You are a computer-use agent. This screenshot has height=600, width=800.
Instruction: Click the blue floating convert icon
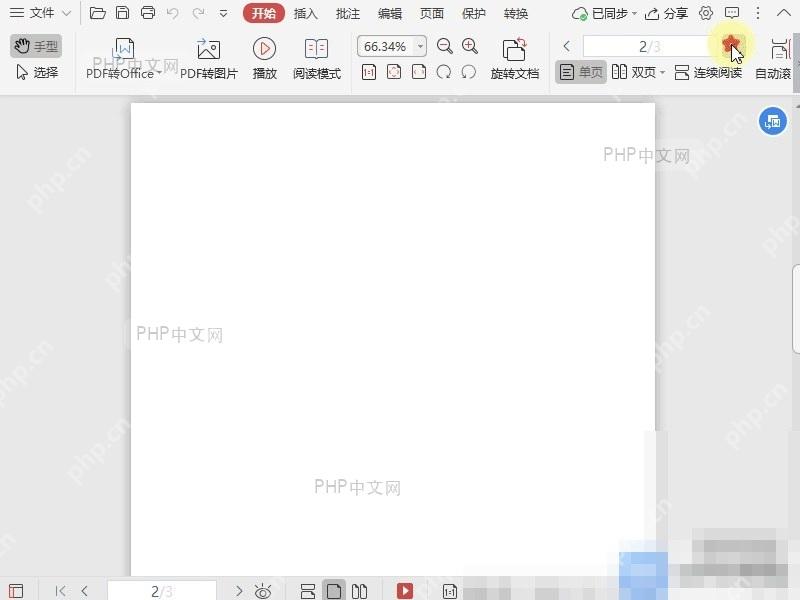tap(772, 121)
